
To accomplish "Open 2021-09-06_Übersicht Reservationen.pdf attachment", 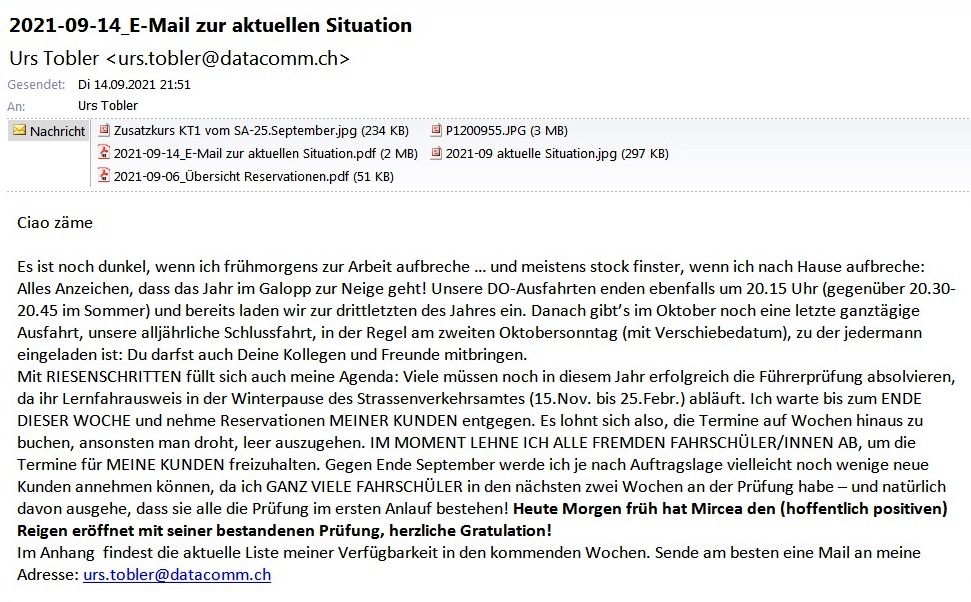I will (253, 176).
